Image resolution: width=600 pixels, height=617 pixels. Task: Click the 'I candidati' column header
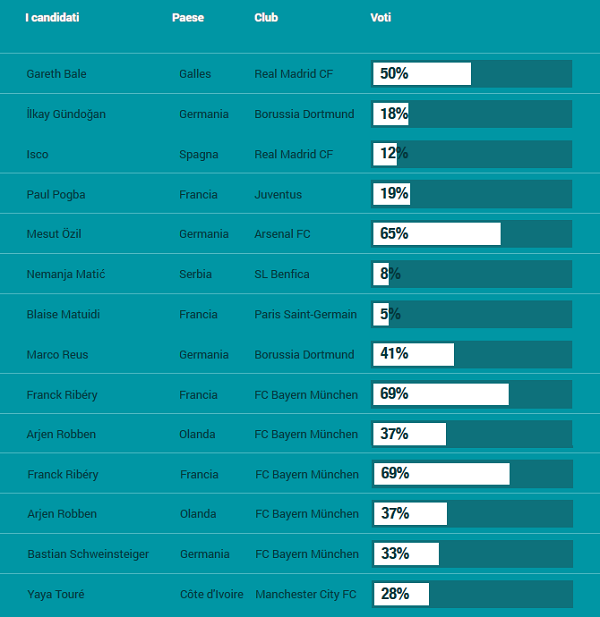(52, 18)
